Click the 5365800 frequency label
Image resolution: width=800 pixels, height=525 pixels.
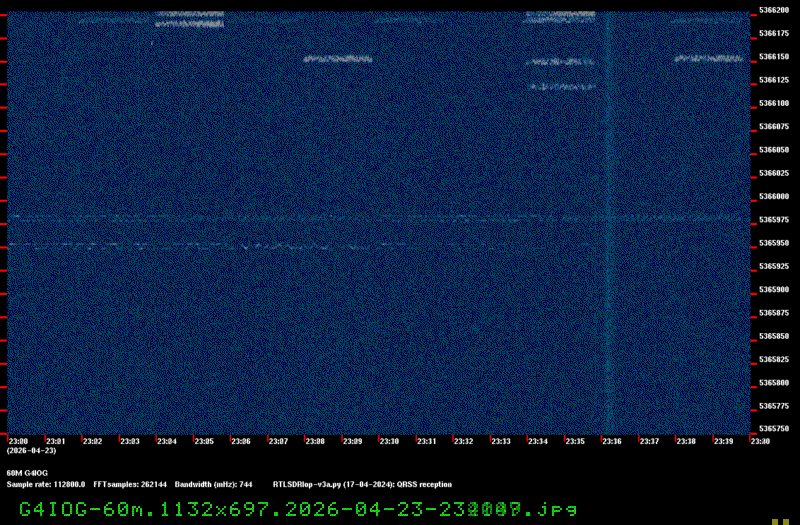[774, 383]
